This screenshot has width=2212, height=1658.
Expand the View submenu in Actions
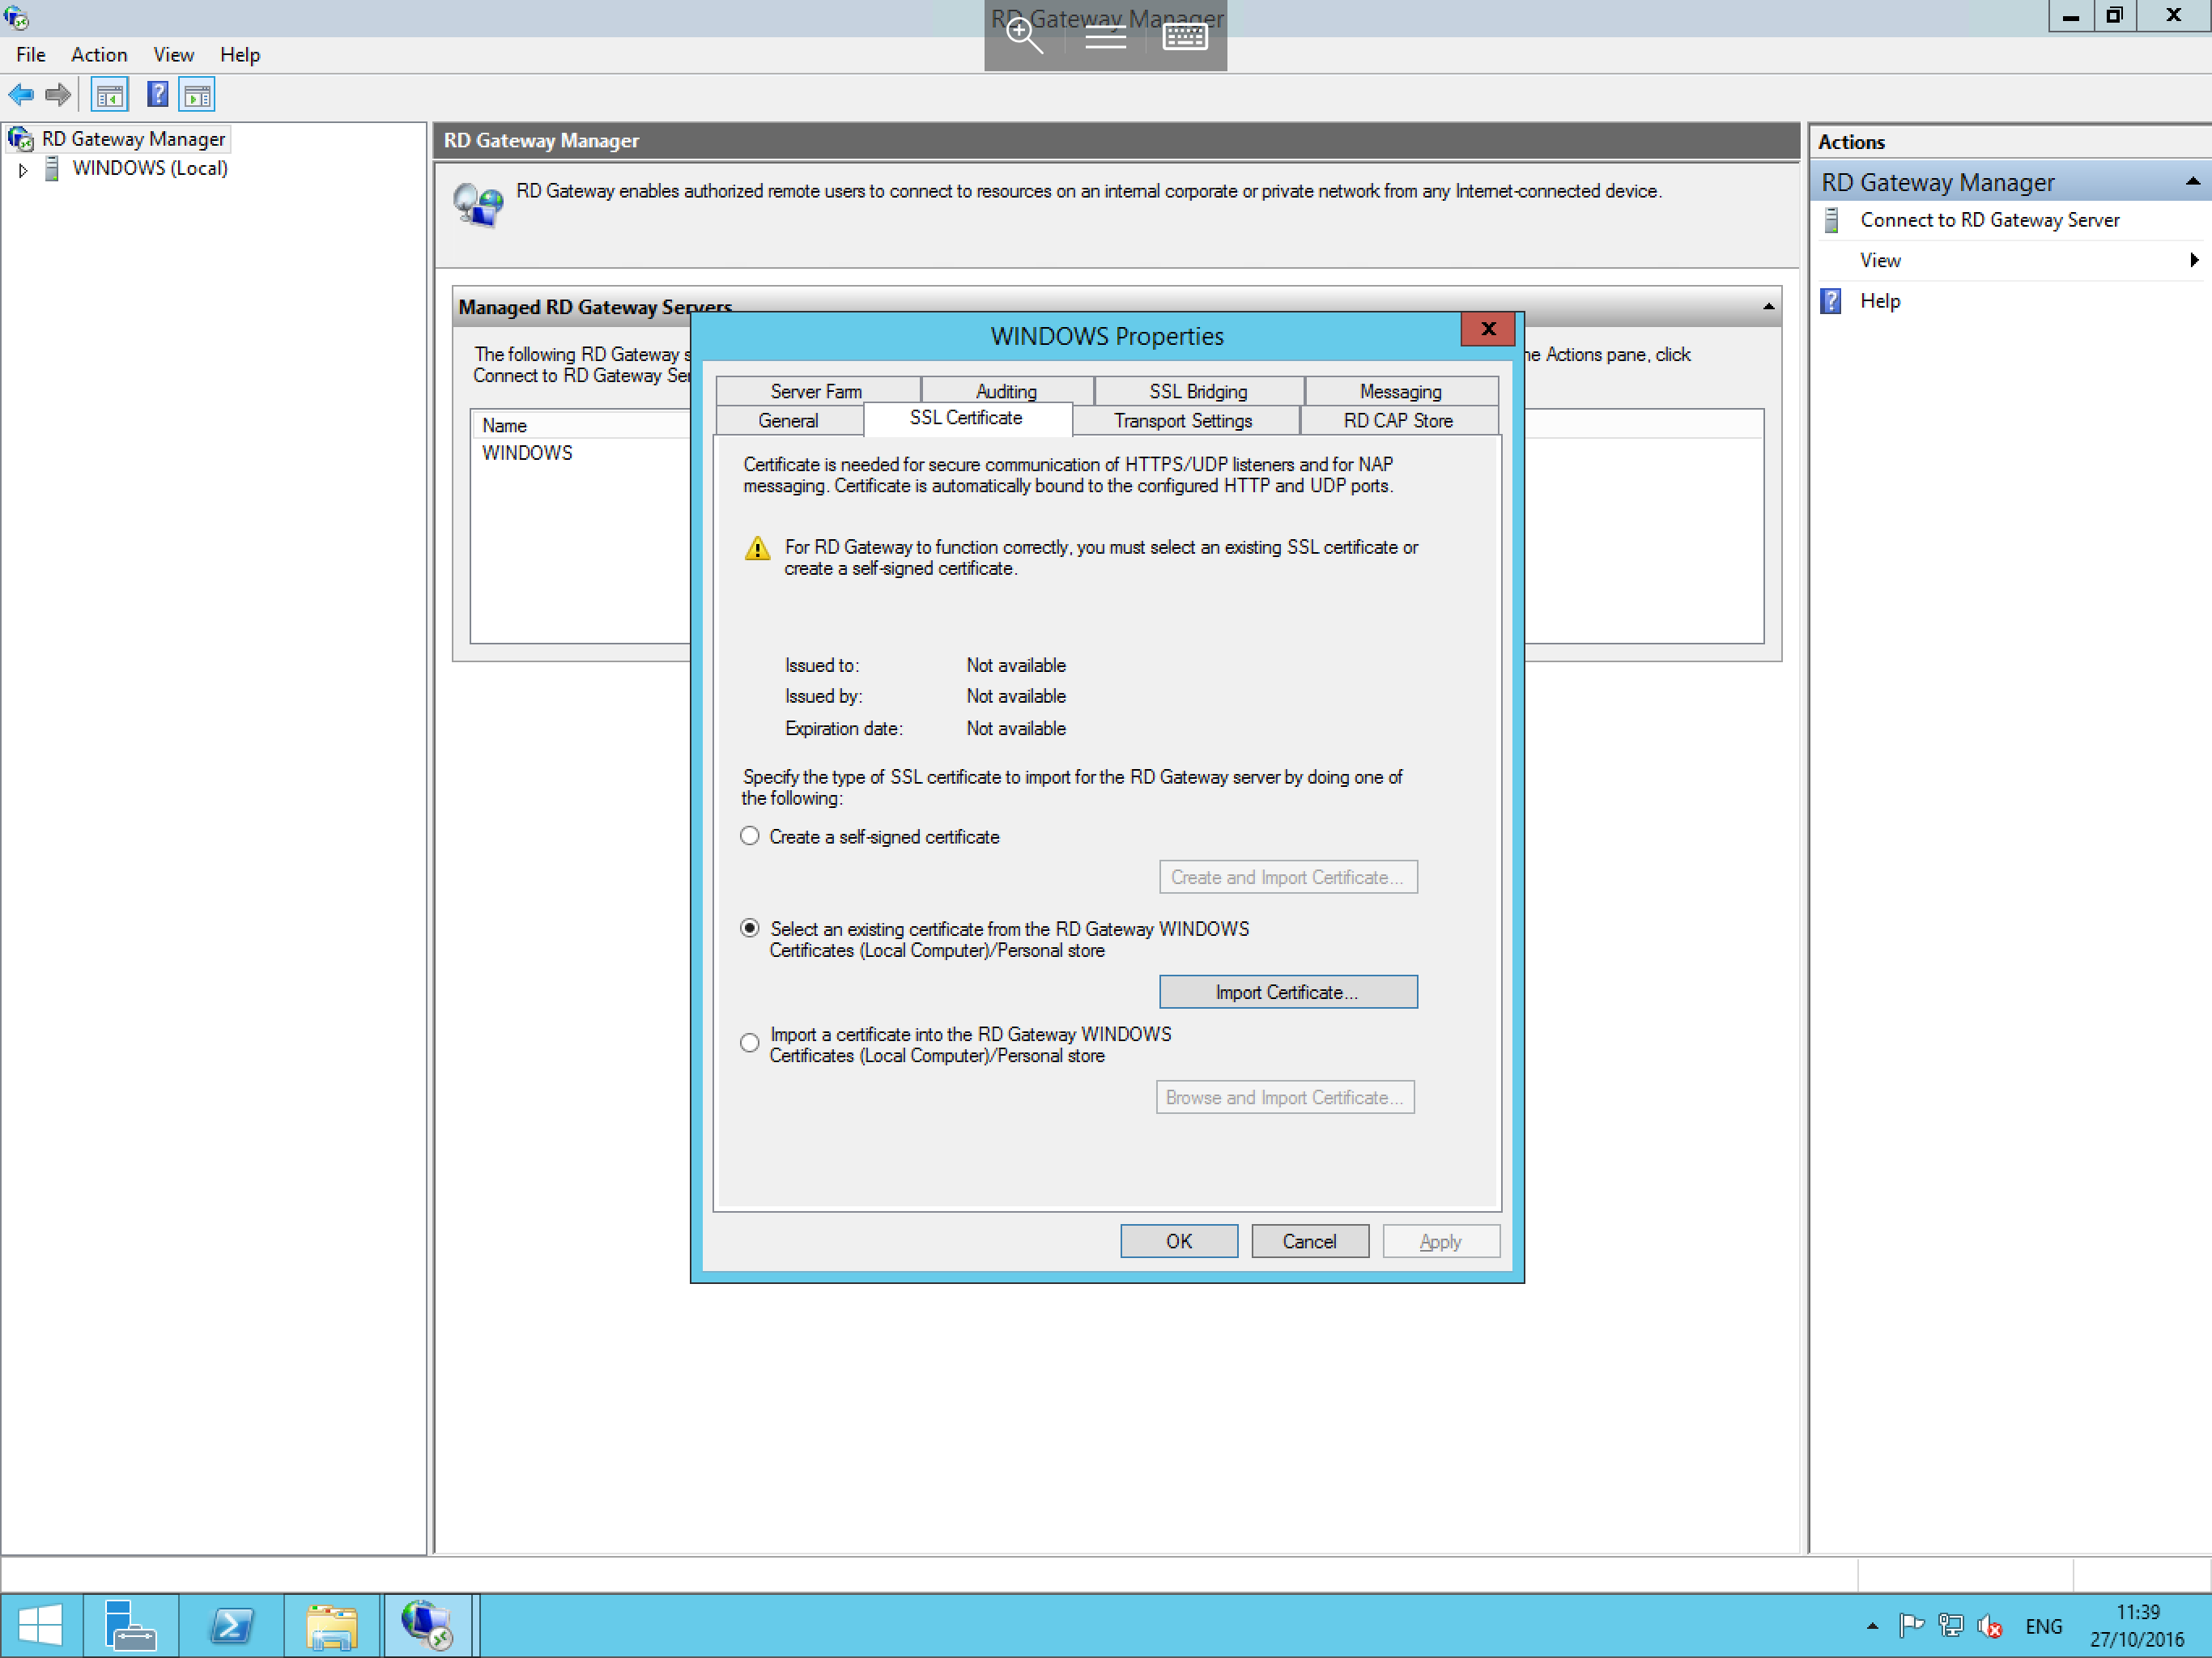[2194, 260]
